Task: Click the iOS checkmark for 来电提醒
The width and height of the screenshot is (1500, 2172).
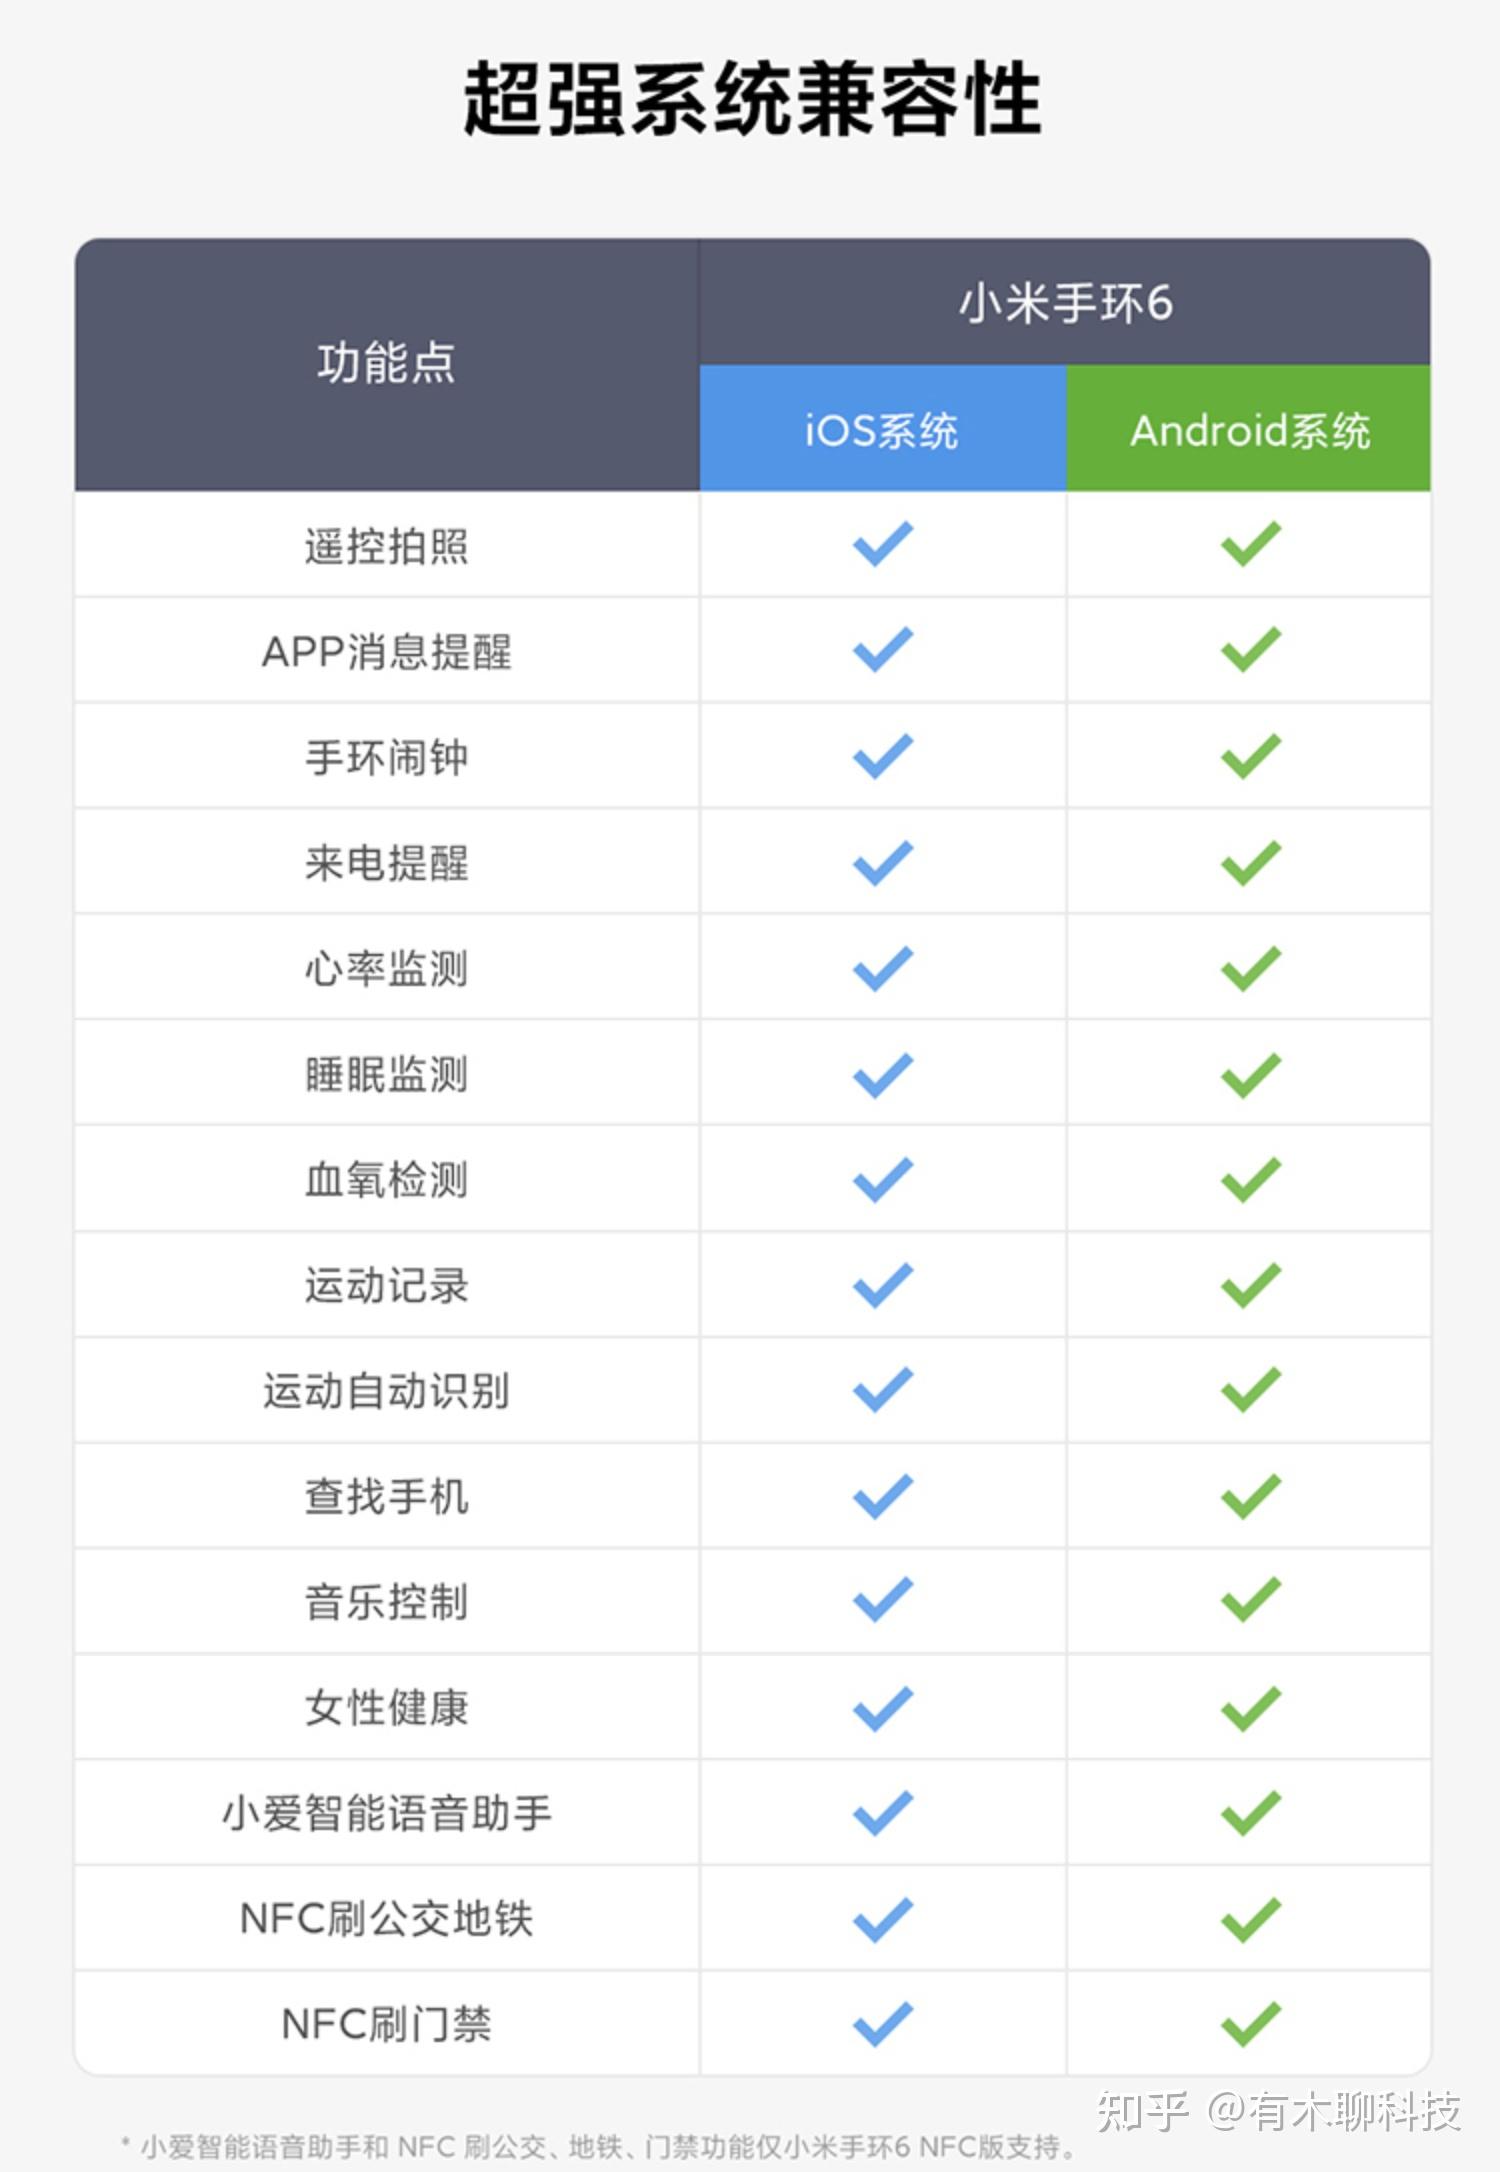Action: point(883,862)
